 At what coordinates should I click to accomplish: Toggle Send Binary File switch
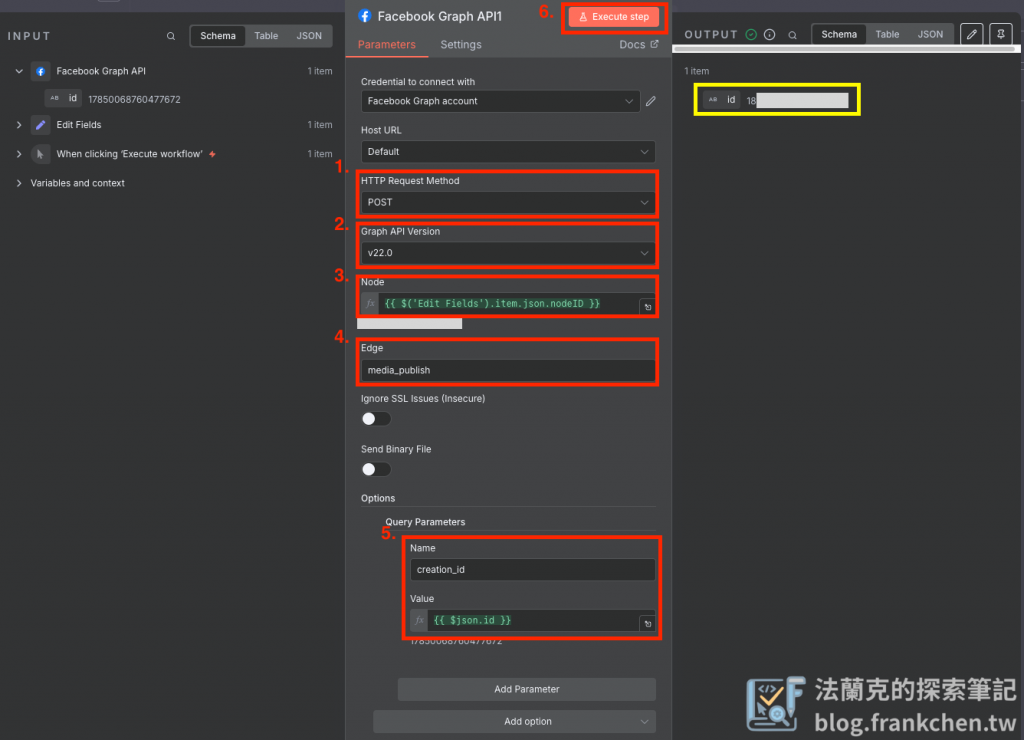click(376, 470)
